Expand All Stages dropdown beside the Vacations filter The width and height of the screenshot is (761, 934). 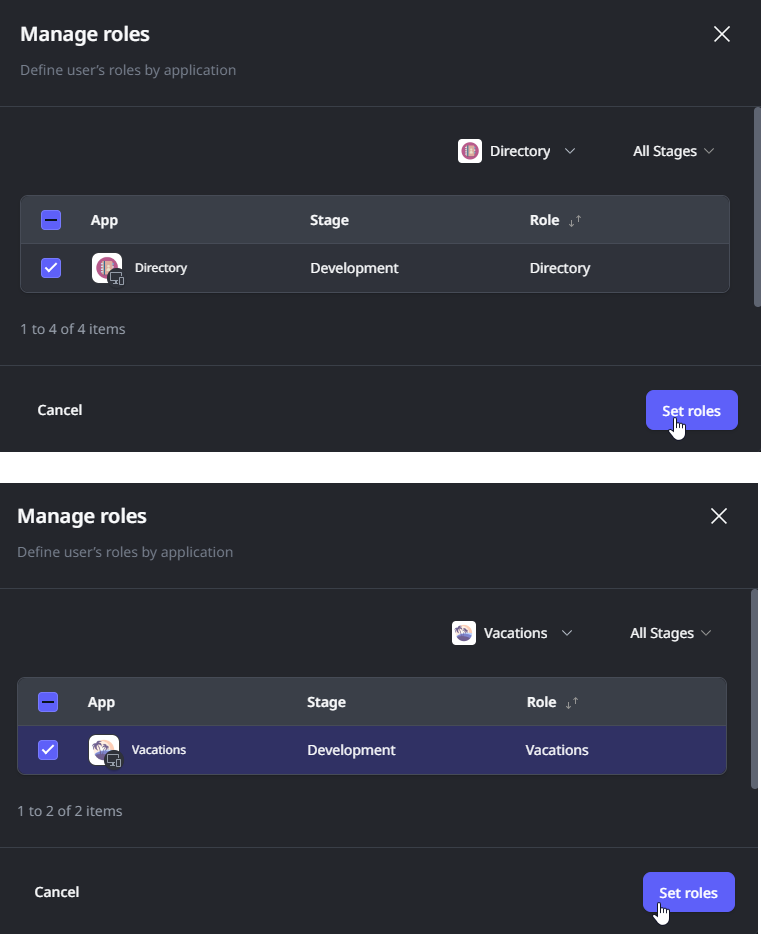coord(670,633)
